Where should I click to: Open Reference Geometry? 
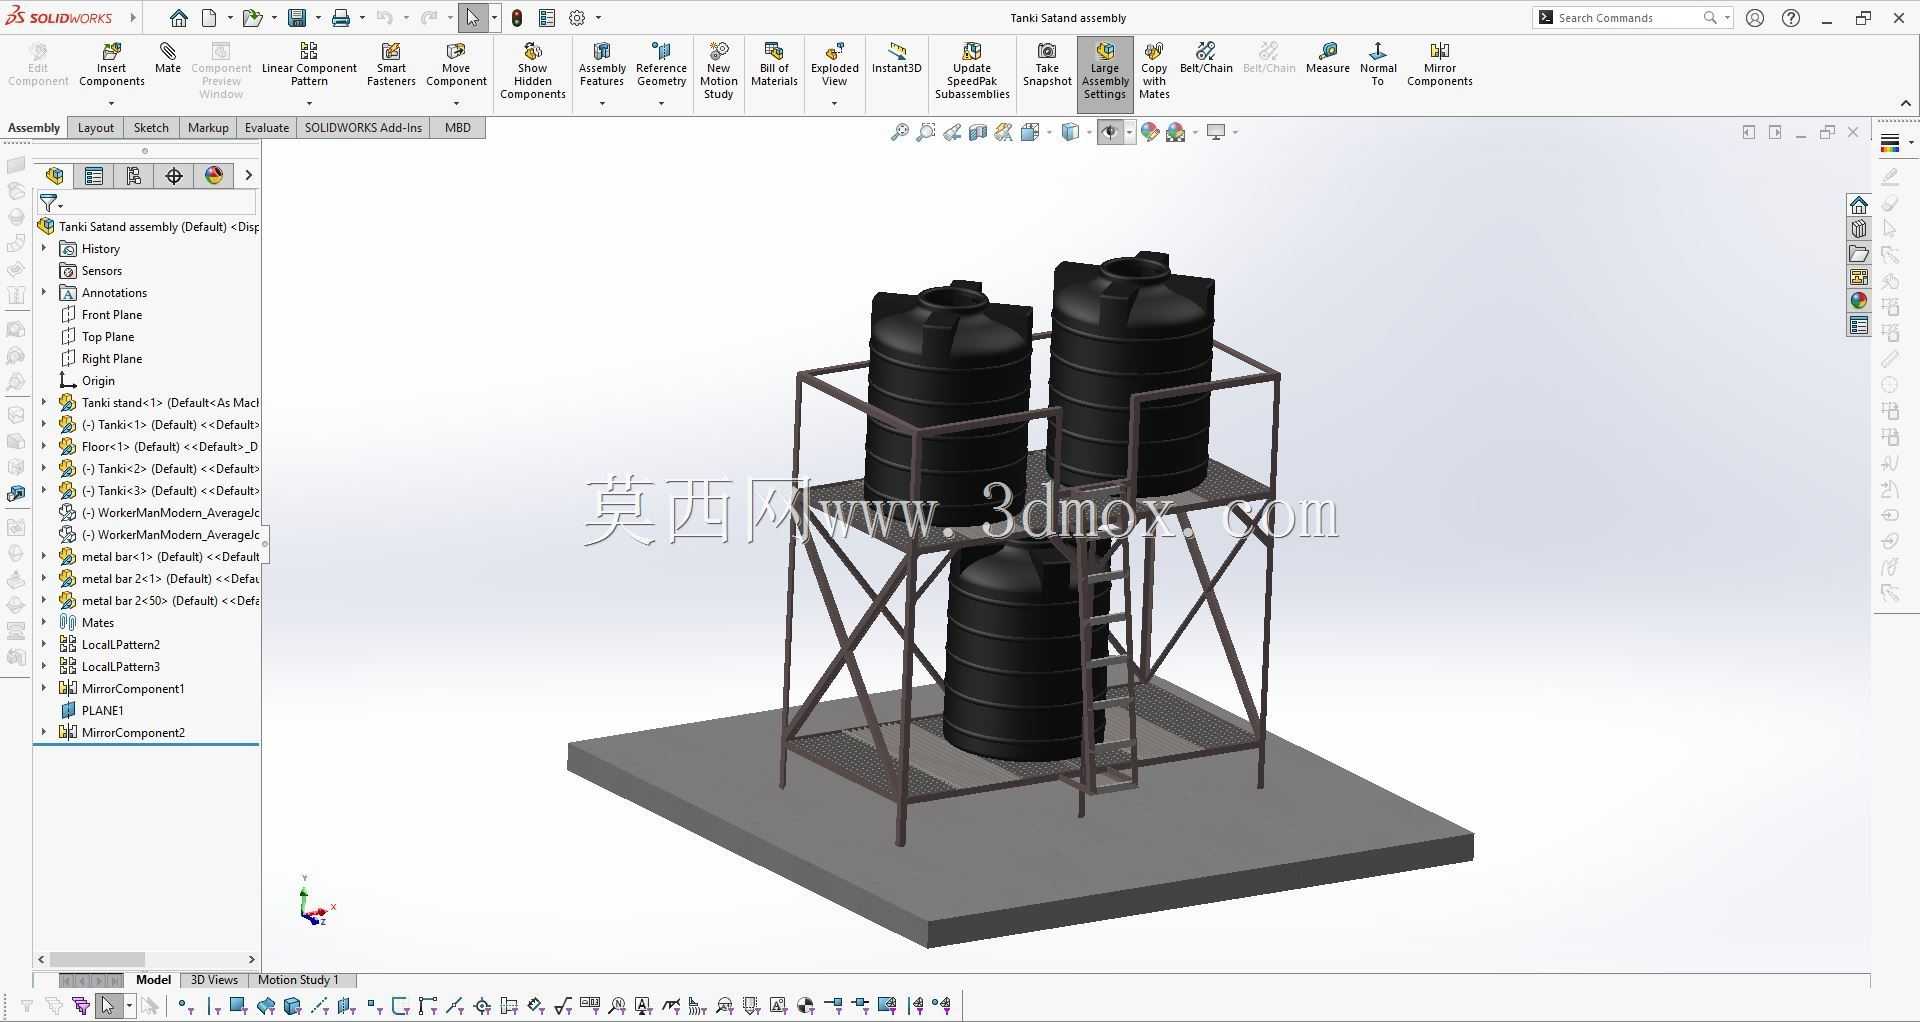click(x=661, y=64)
